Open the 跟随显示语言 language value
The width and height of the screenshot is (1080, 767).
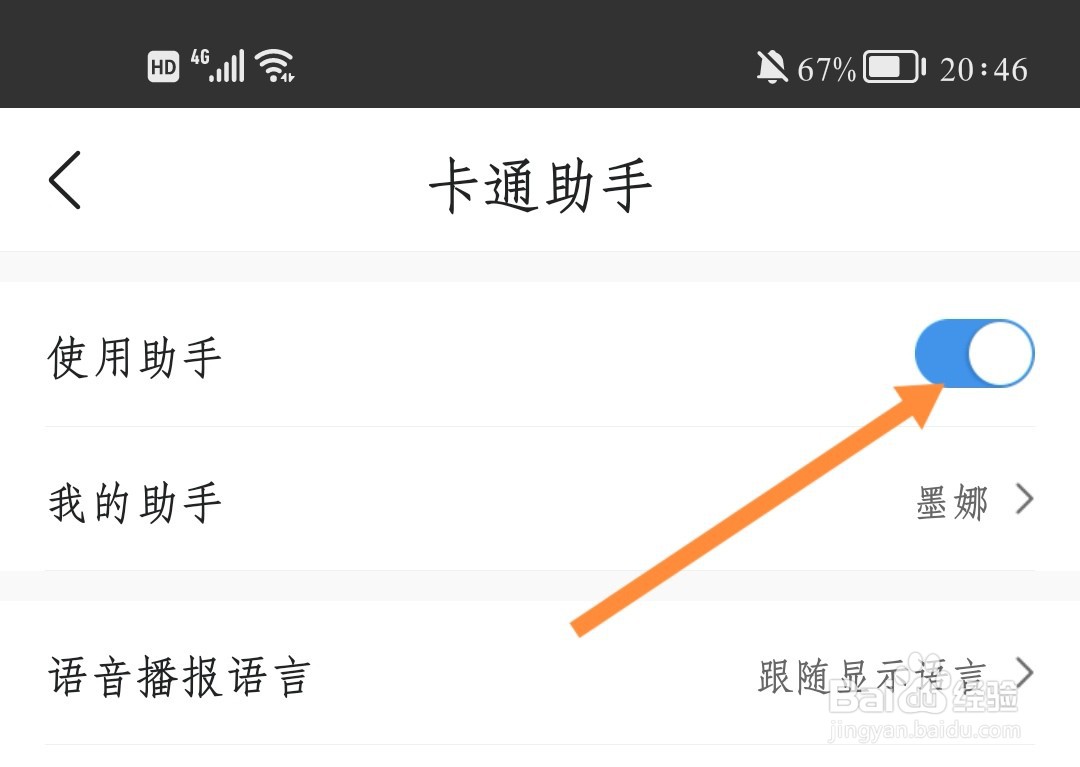coord(873,675)
